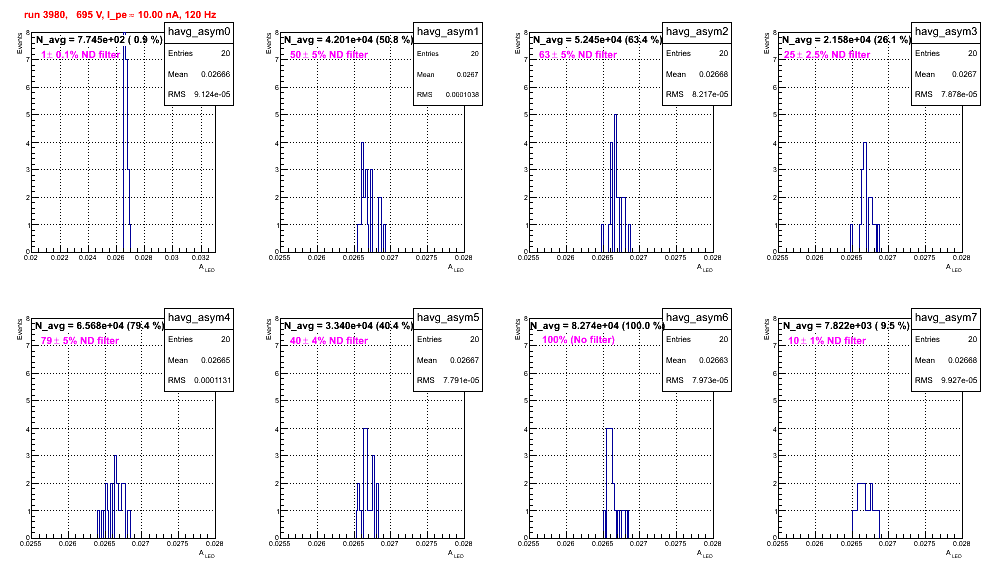Click the N_avg = 7.745e+02 label
996x572 pixels.
tap(99, 39)
